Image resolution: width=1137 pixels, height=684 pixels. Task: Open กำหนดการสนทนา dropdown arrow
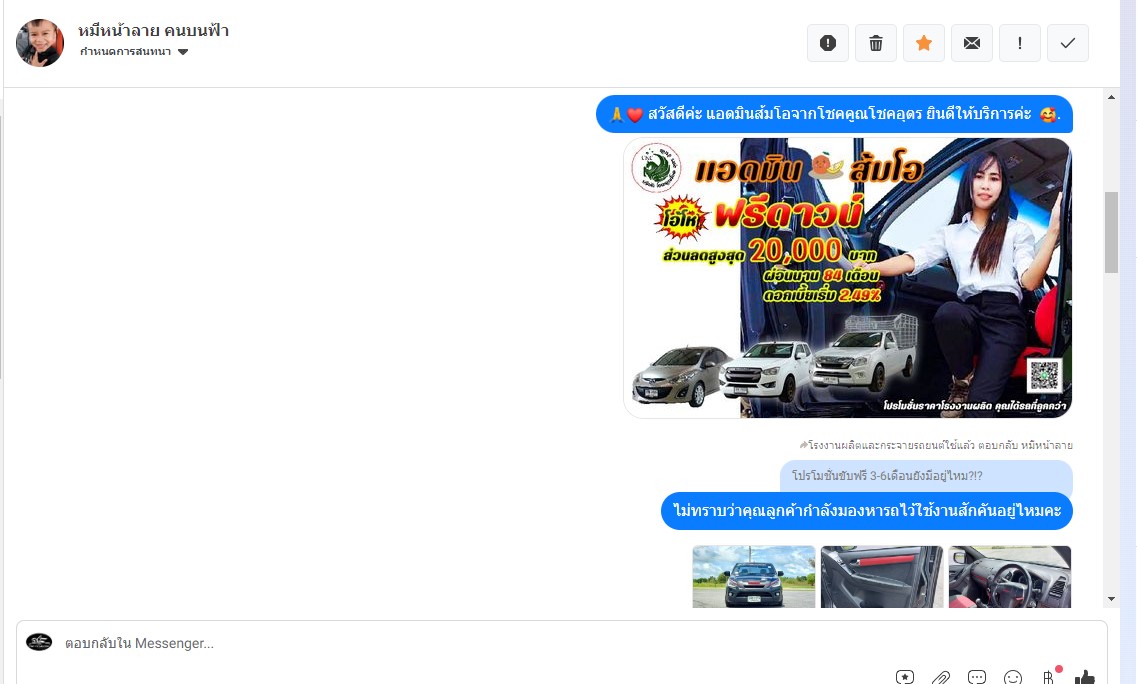pyautogui.click(x=183, y=51)
